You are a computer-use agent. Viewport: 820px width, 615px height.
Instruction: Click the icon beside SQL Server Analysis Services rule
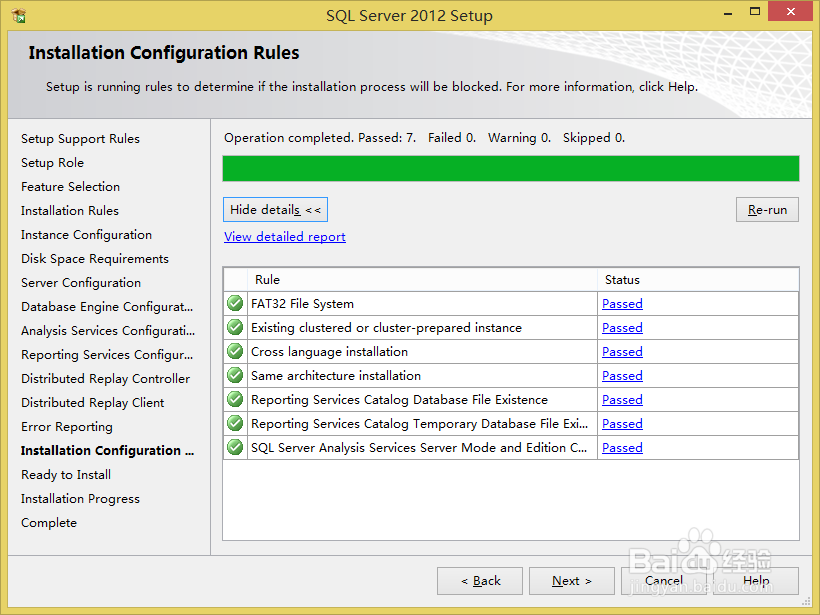coord(234,447)
